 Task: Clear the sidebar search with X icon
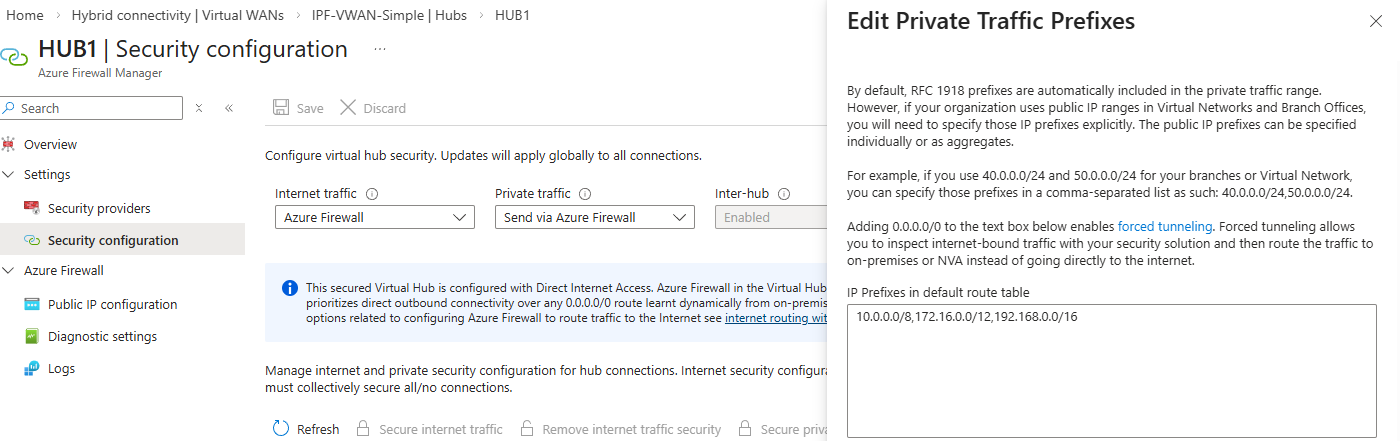pos(199,108)
